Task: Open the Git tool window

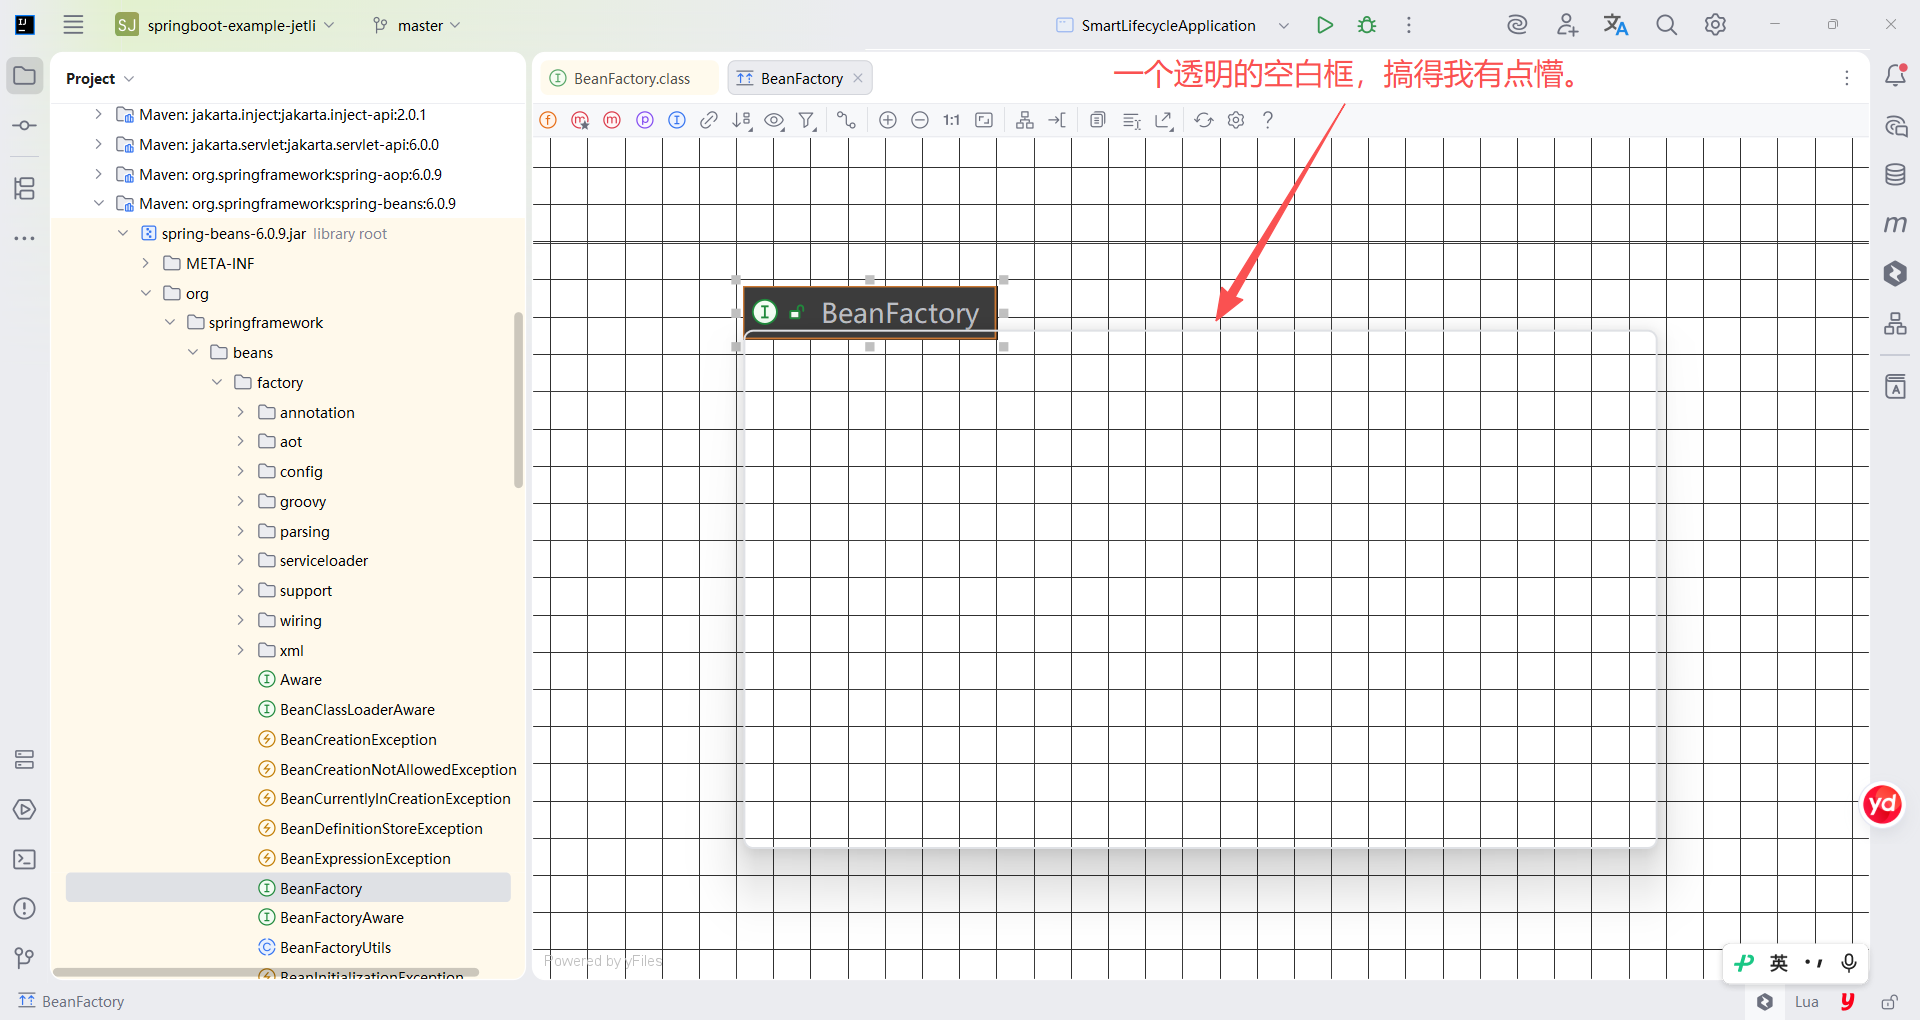Action: (x=25, y=958)
